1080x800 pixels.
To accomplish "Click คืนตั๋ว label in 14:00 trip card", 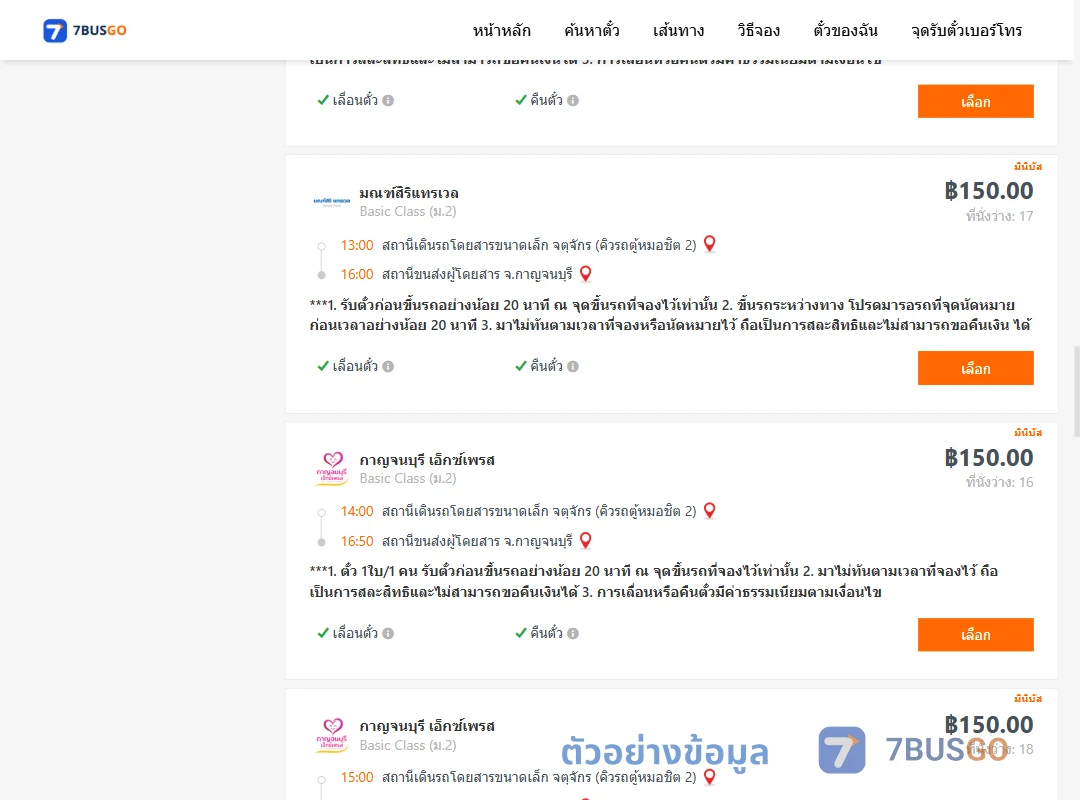I will (x=546, y=633).
